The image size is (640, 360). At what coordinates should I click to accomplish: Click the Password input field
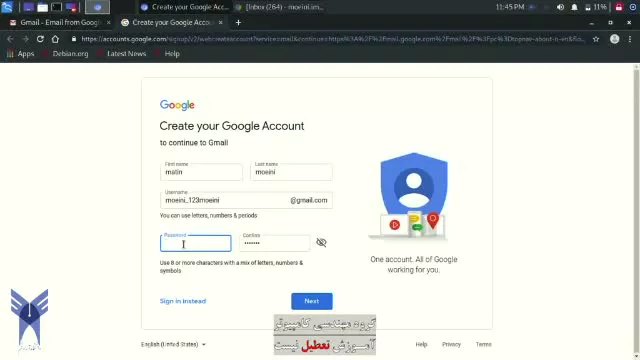[196, 243]
